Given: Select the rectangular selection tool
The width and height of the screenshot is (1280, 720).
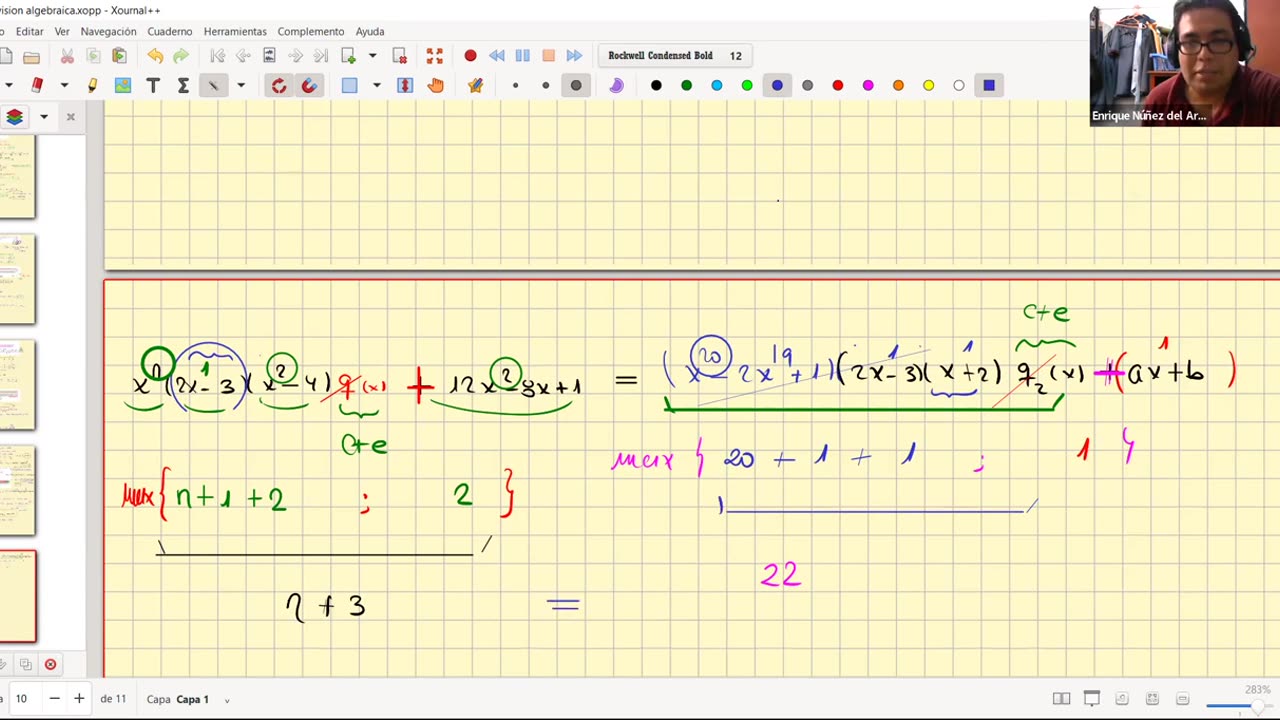Looking at the screenshot, I should (x=349, y=86).
